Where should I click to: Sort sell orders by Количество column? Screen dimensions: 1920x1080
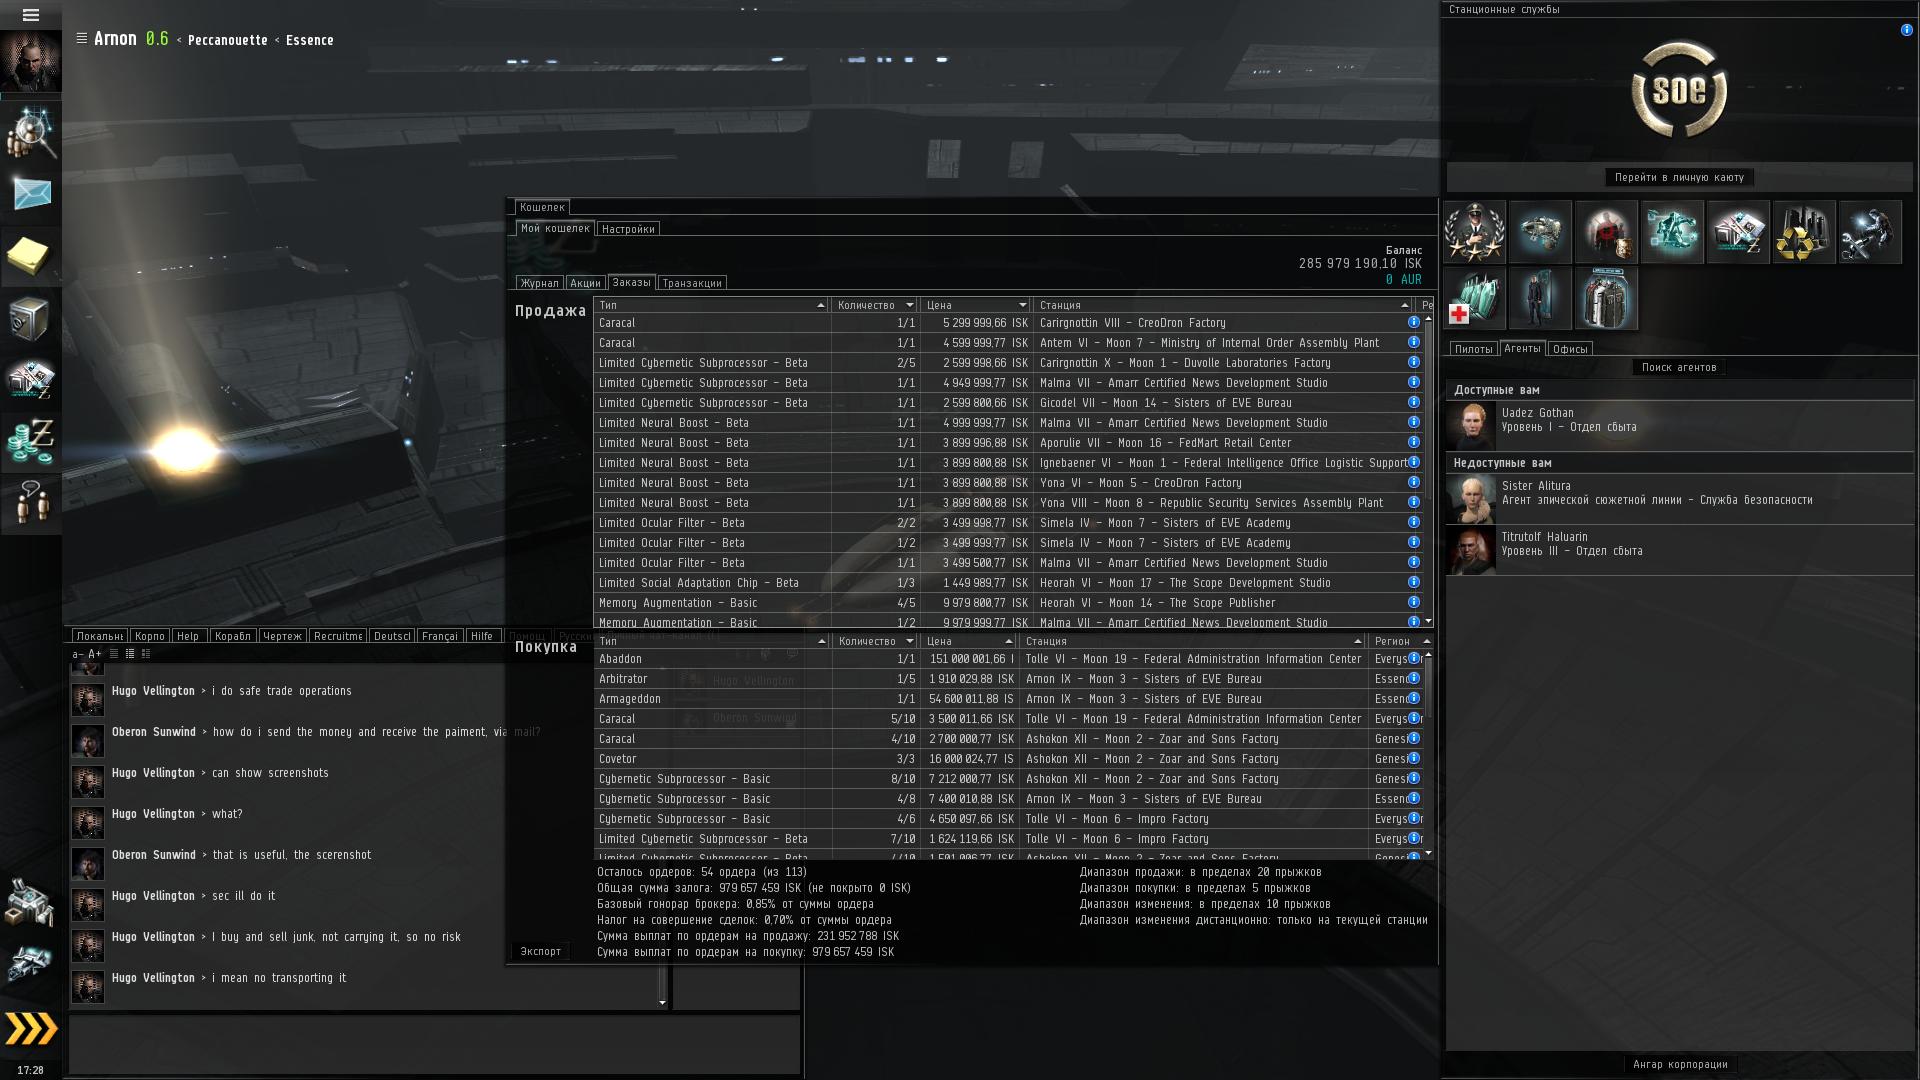pyautogui.click(x=875, y=305)
